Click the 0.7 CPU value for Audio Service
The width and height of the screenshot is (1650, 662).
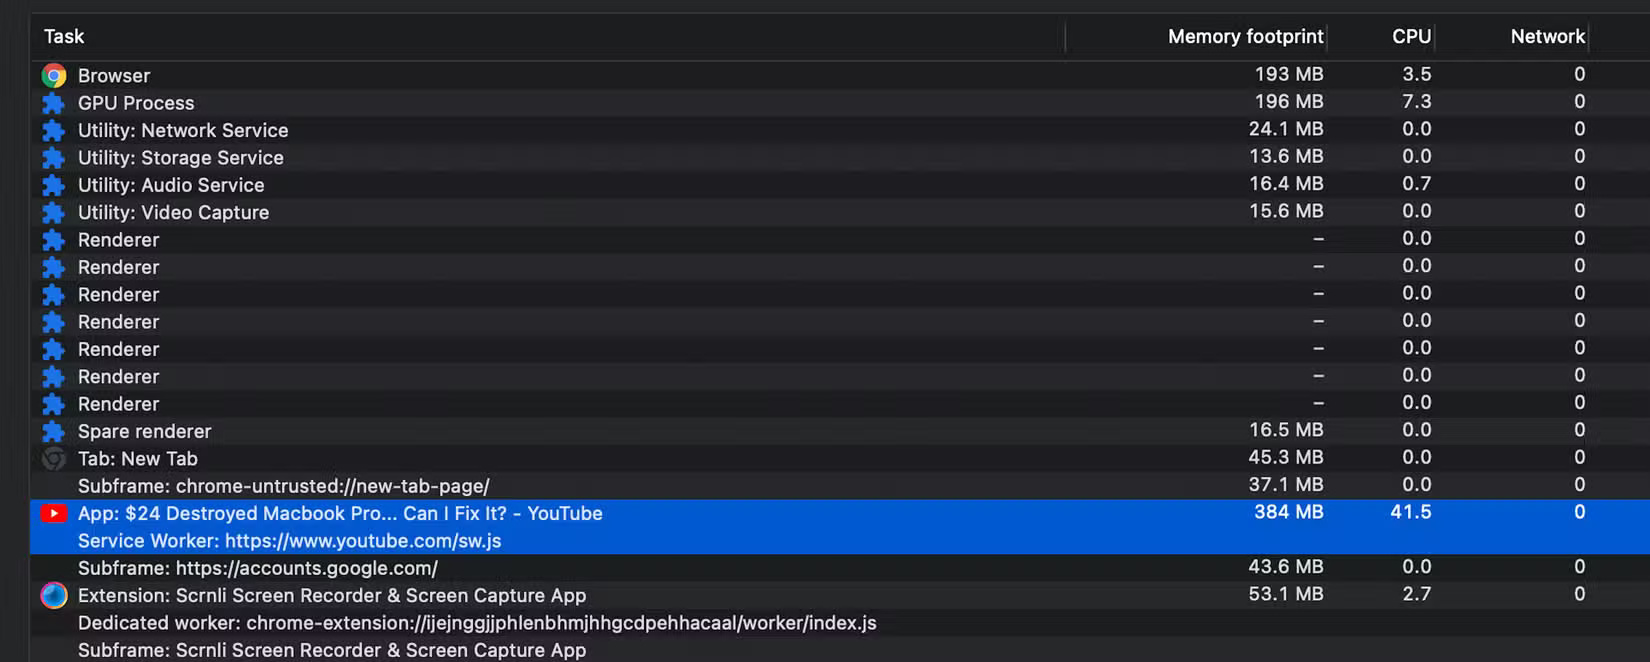1417,183
